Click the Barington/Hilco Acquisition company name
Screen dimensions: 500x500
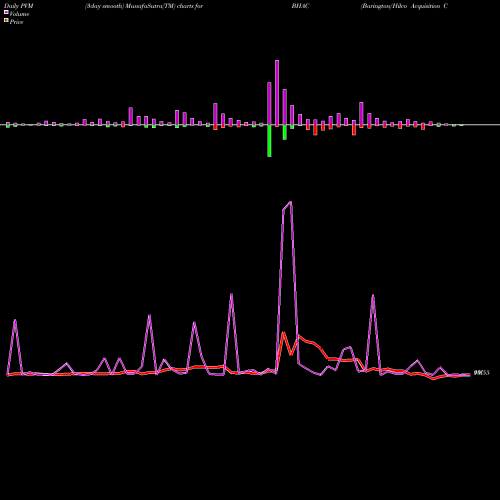(x=404, y=6)
